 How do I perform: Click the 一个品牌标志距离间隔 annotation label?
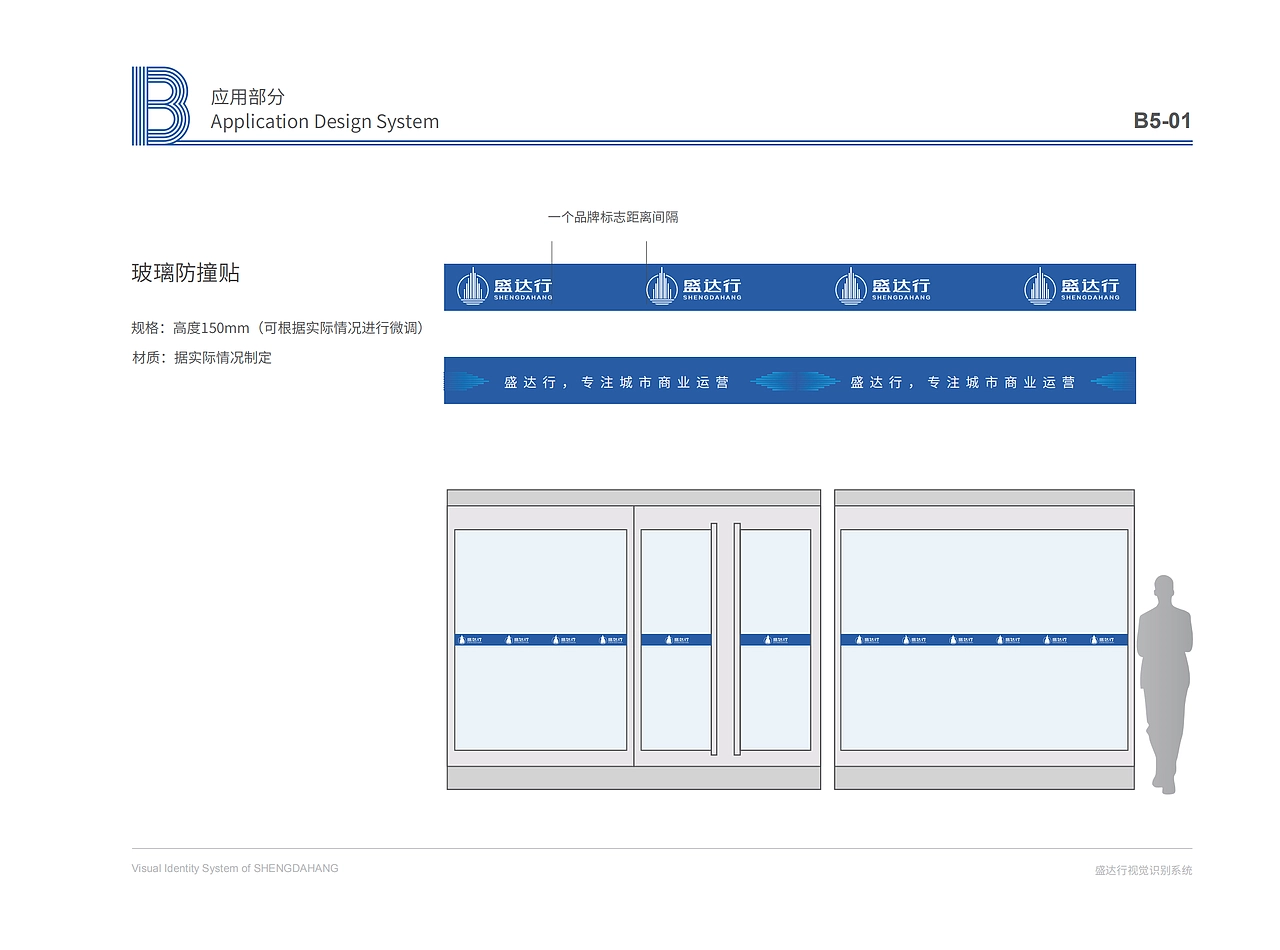[x=613, y=217]
